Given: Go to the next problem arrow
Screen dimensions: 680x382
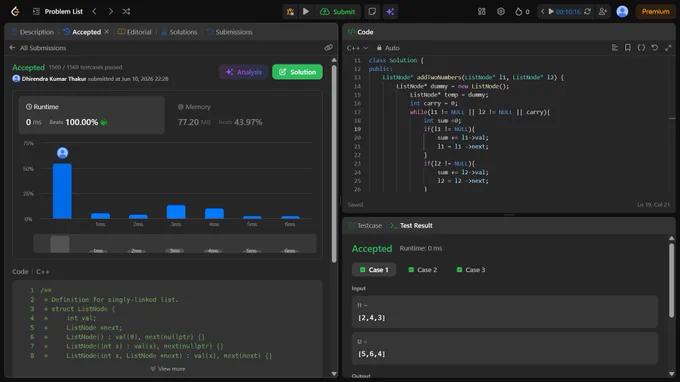Looking at the screenshot, I should (111, 11).
